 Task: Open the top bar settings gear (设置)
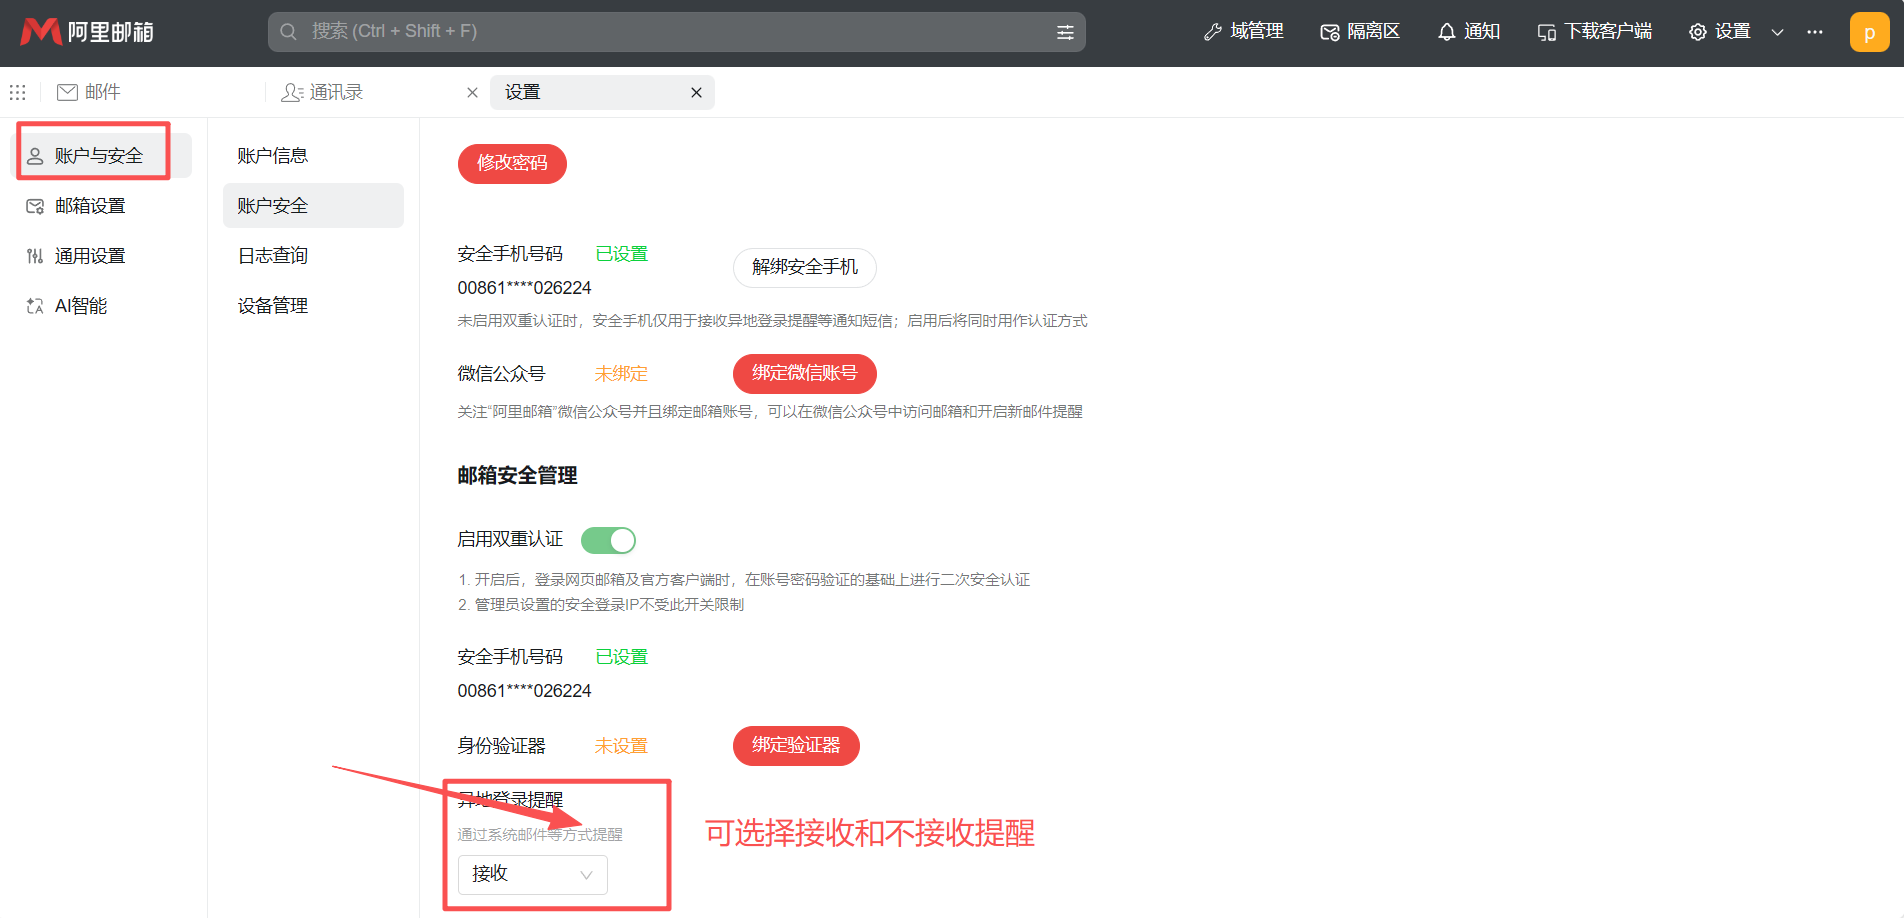pyautogui.click(x=1720, y=32)
